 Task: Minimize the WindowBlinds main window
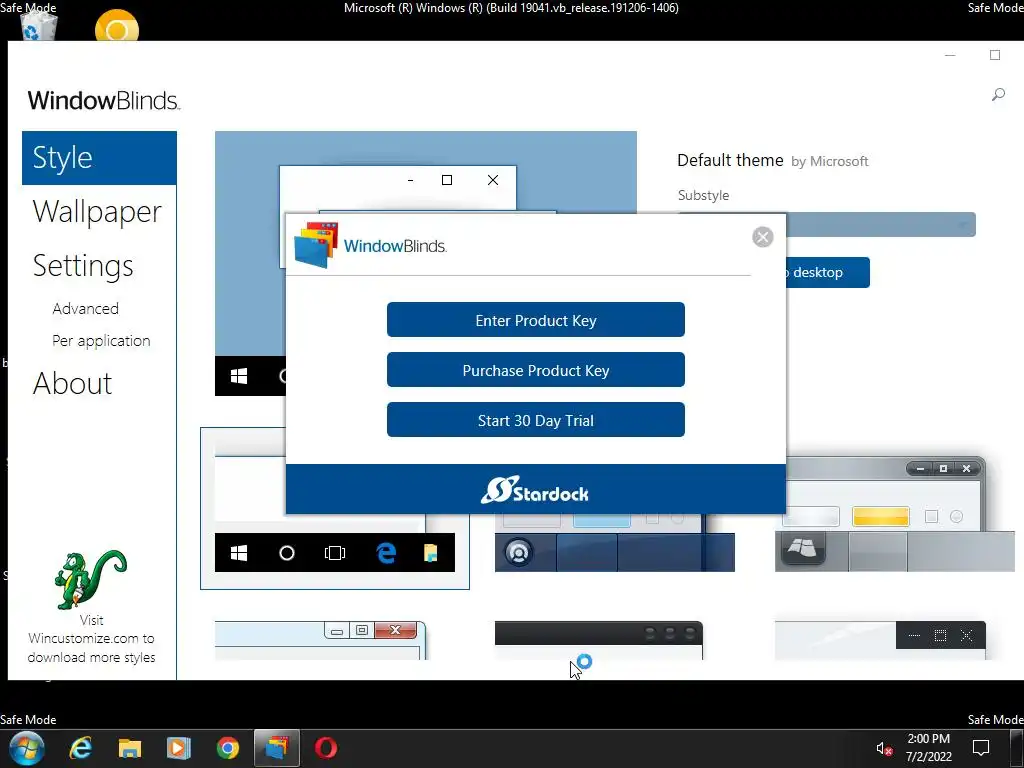tap(950, 56)
